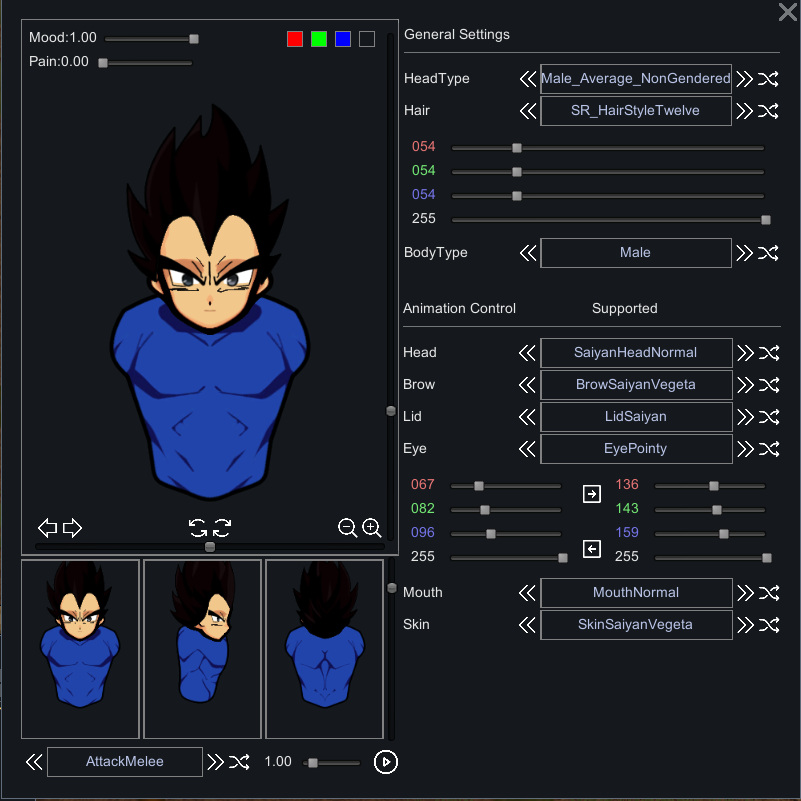Select the green background swatch
The height and width of the screenshot is (801, 801).
(319, 39)
